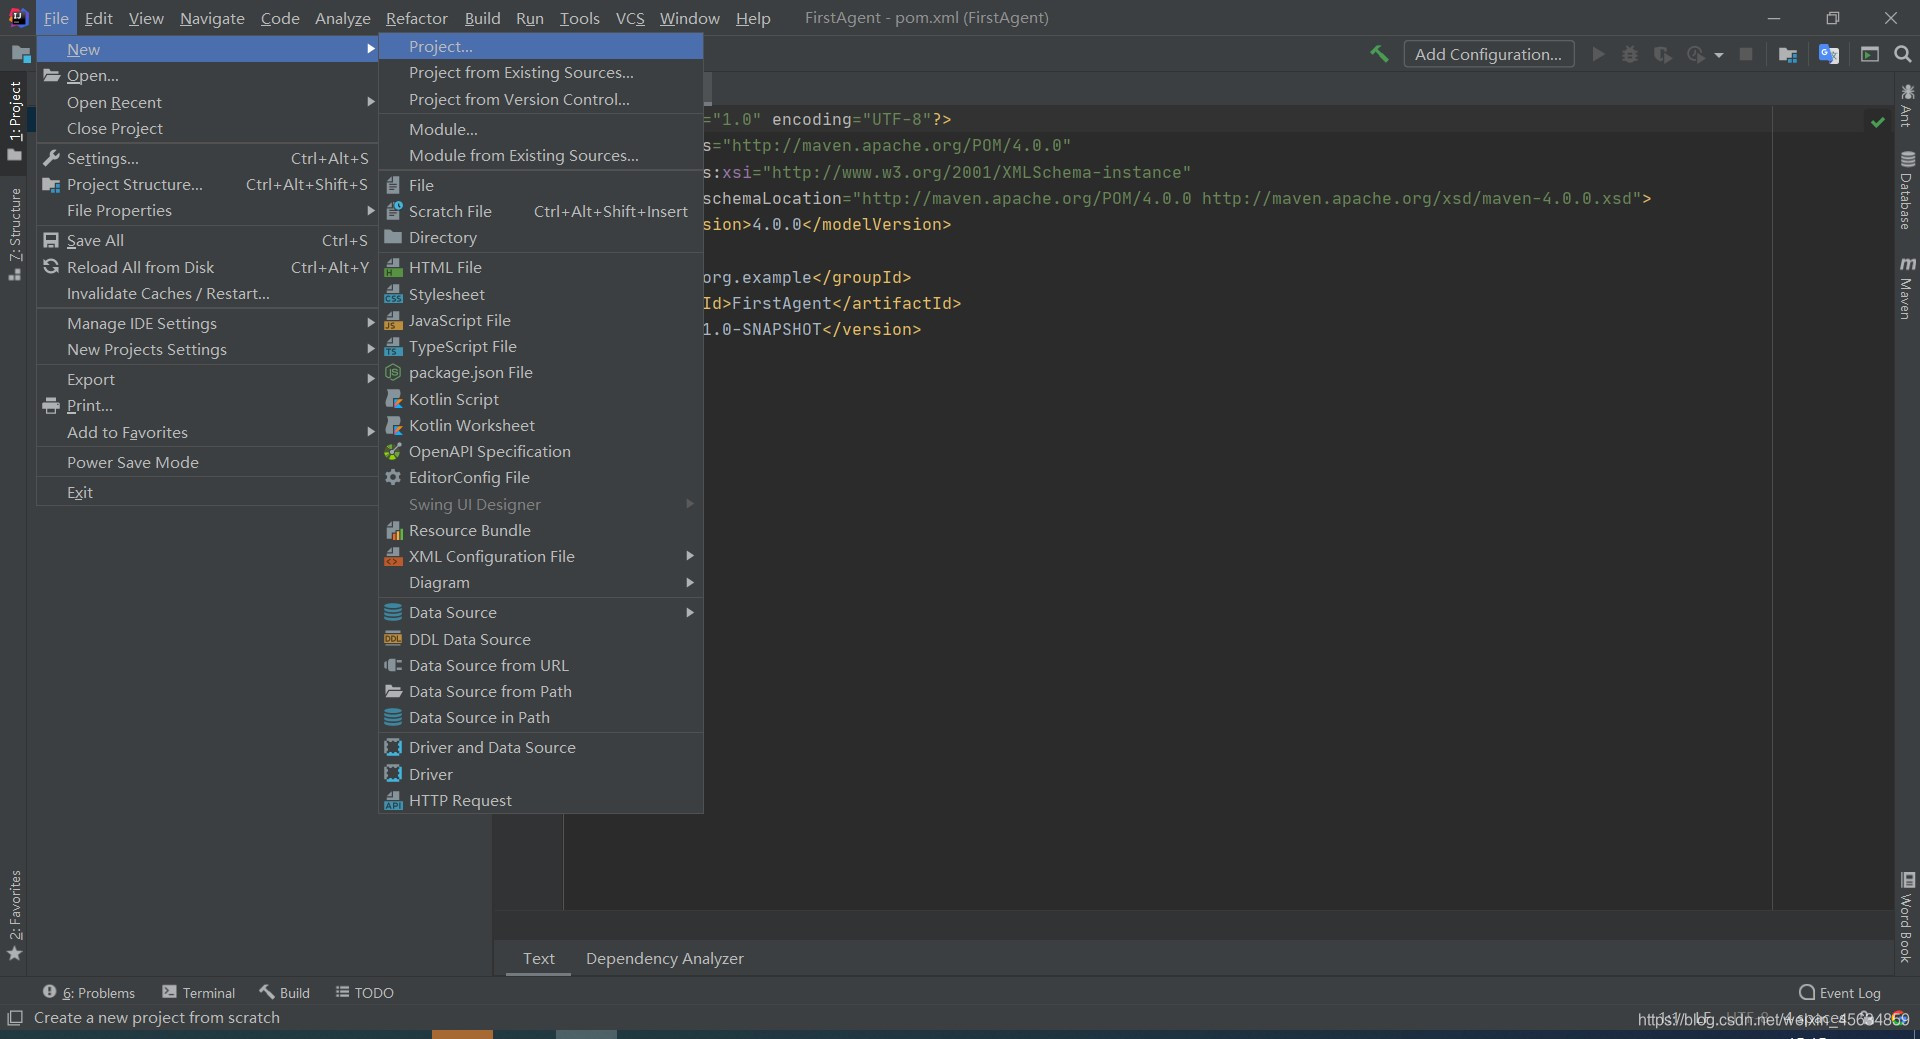Image resolution: width=1920 pixels, height=1039 pixels.
Task: Open the TODO tool window
Action: point(364,992)
